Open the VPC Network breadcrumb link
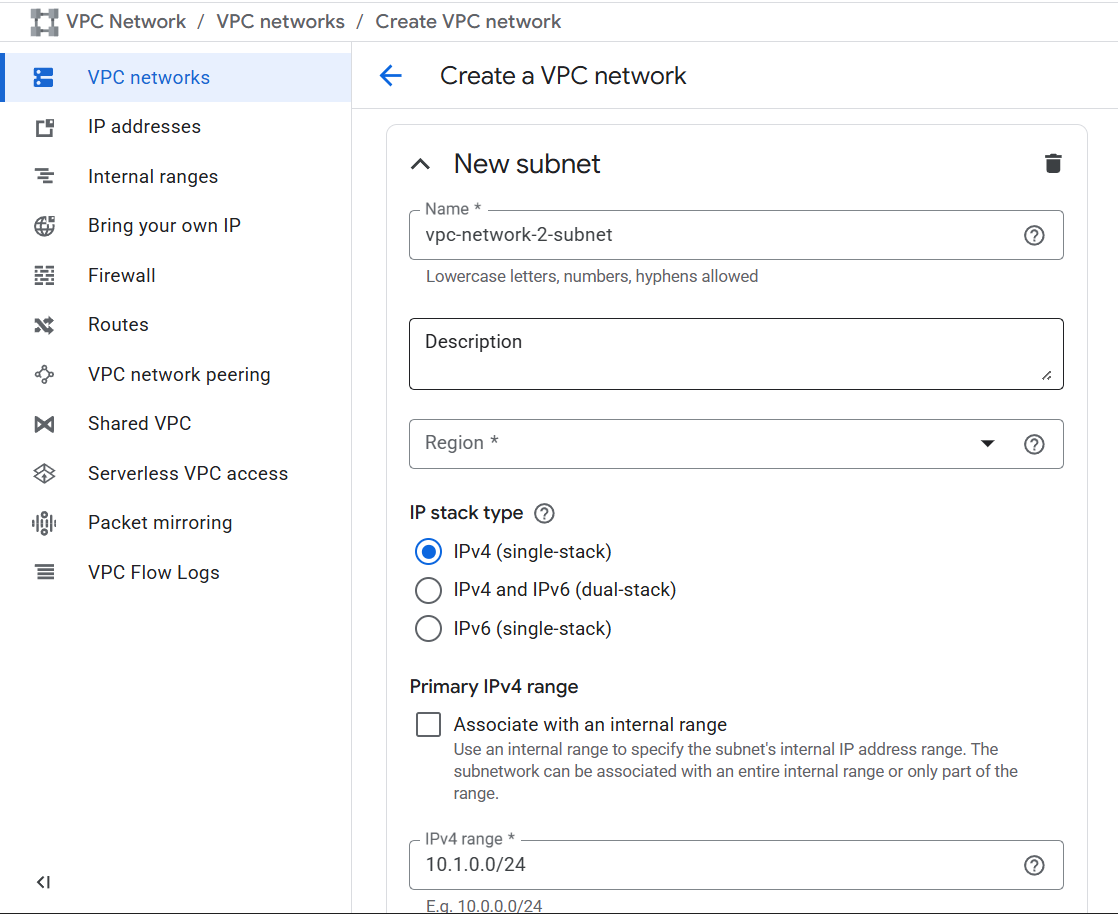Screen dimensions: 1118x914 coord(126,21)
